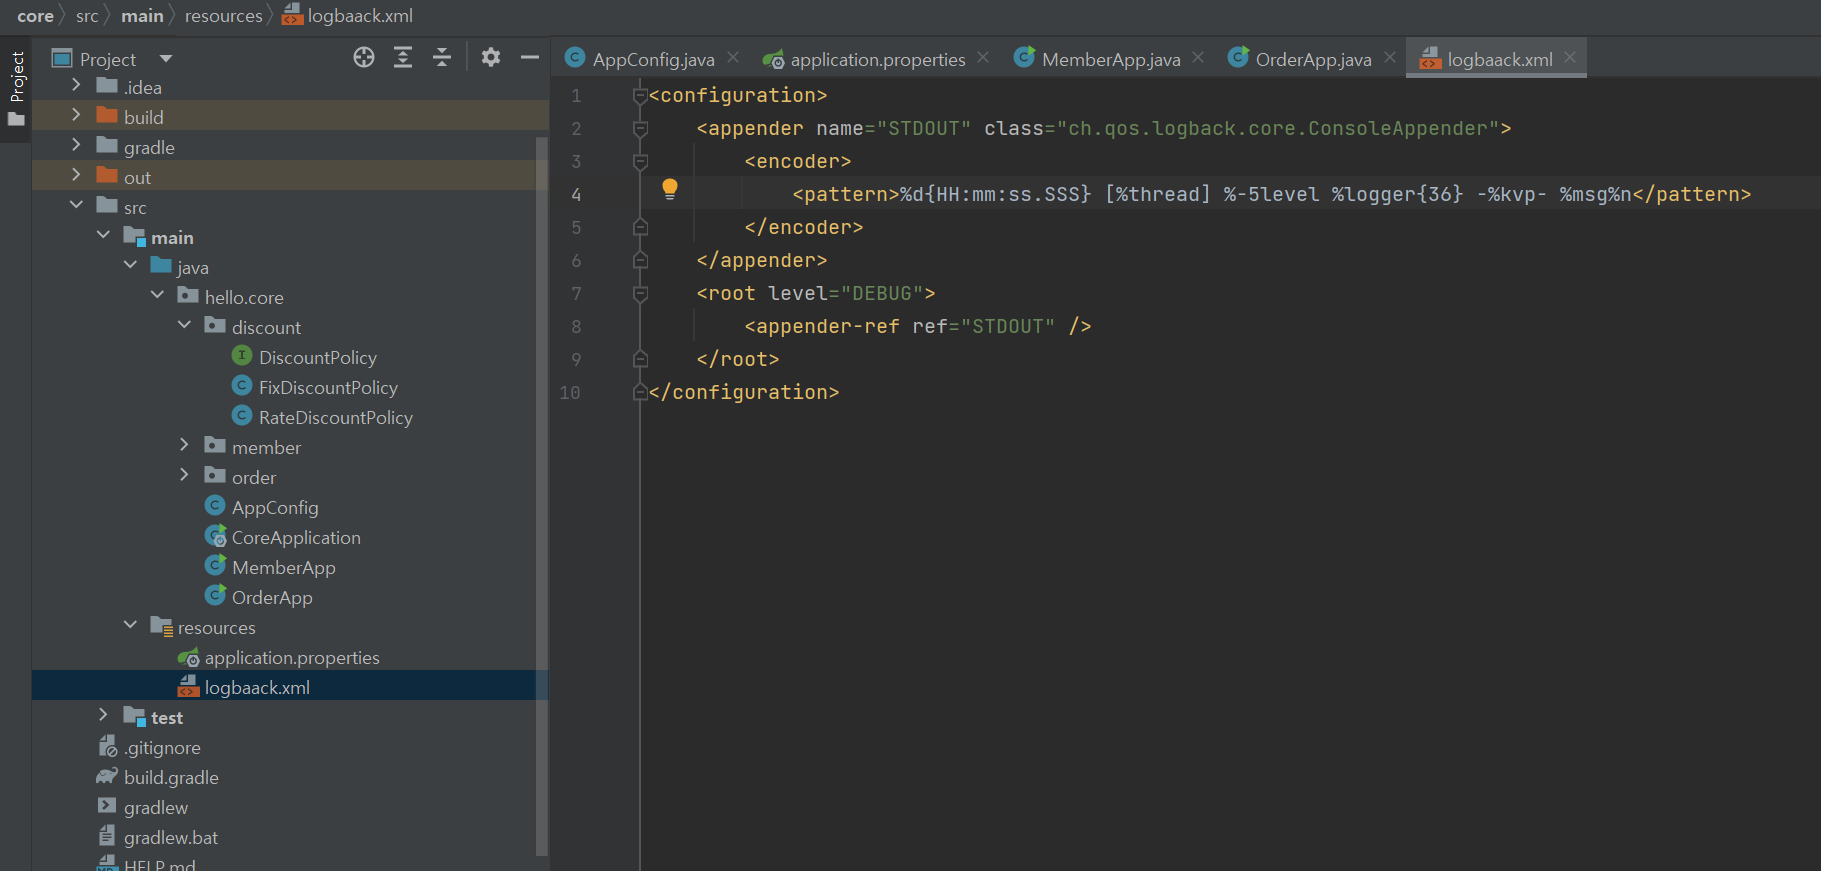Expand the build folder
This screenshot has width=1821, height=871.
[x=76, y=115]
